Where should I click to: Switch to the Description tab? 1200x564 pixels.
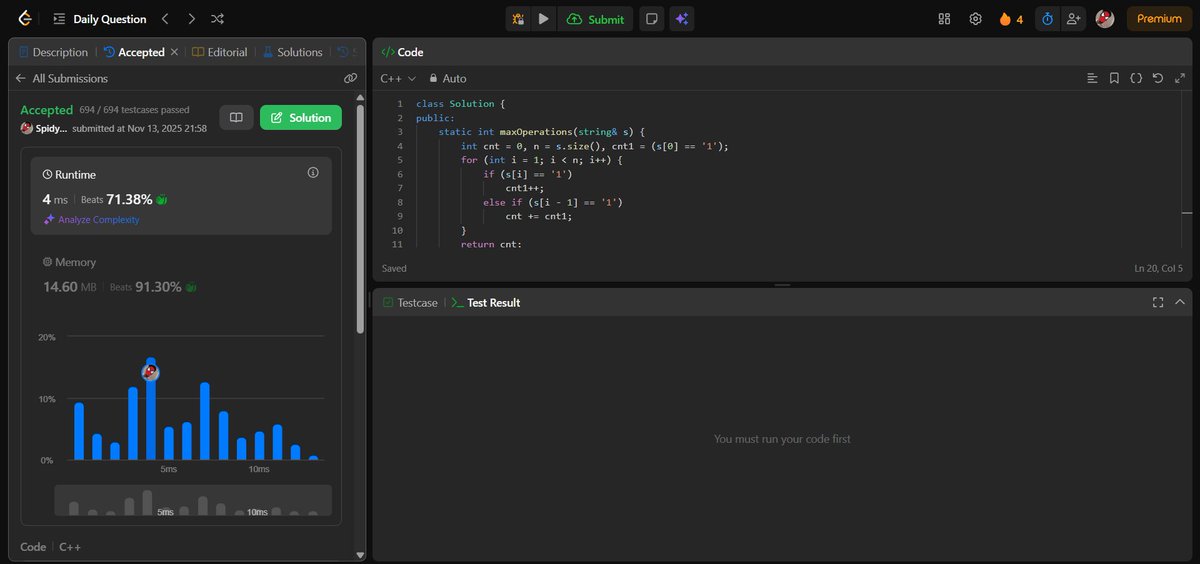(x=53, y=52)
